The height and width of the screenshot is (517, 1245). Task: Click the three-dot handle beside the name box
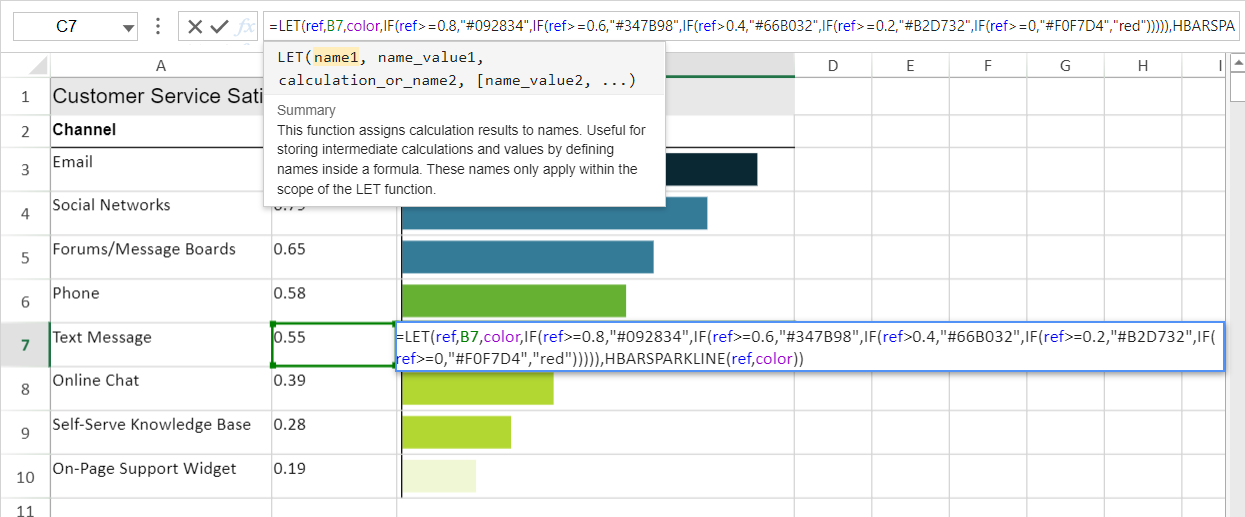point(158,27)
